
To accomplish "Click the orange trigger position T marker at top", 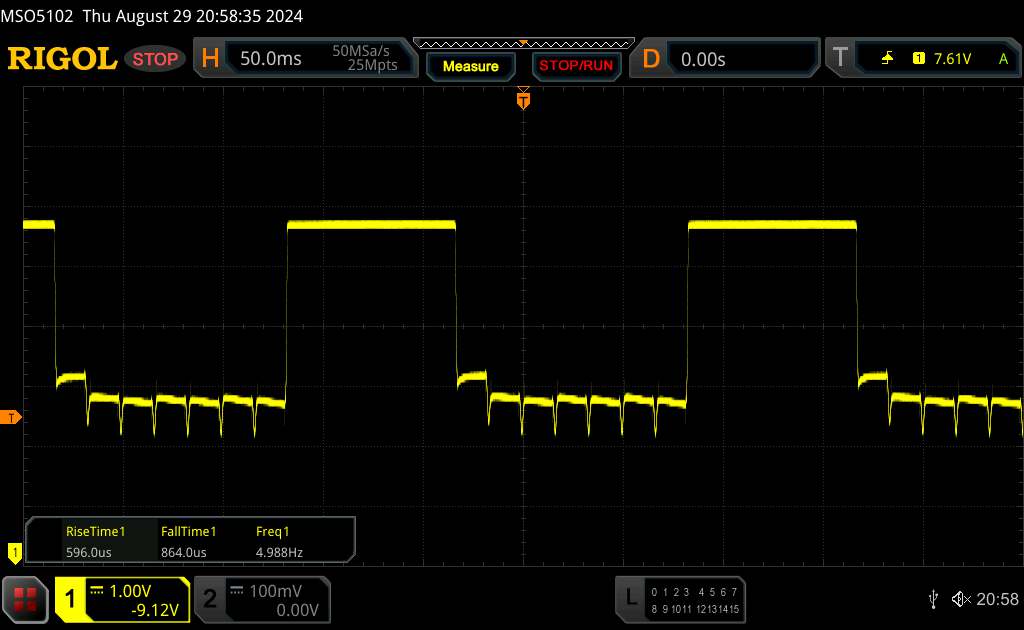I will point(523,100).
